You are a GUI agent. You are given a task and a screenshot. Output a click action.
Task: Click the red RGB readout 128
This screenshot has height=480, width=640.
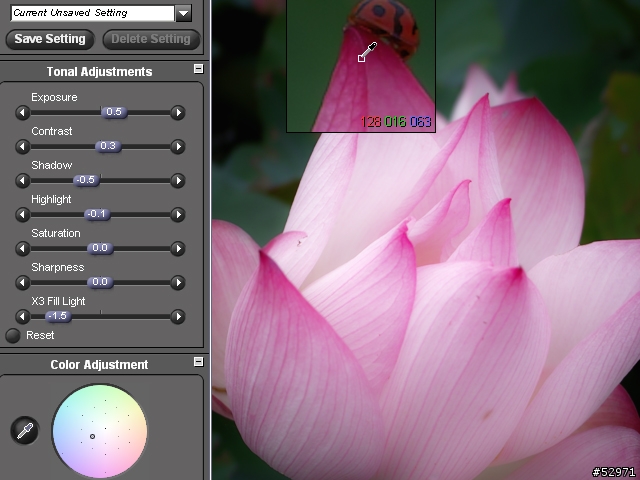pyautogui.click(x=371, y=122)
